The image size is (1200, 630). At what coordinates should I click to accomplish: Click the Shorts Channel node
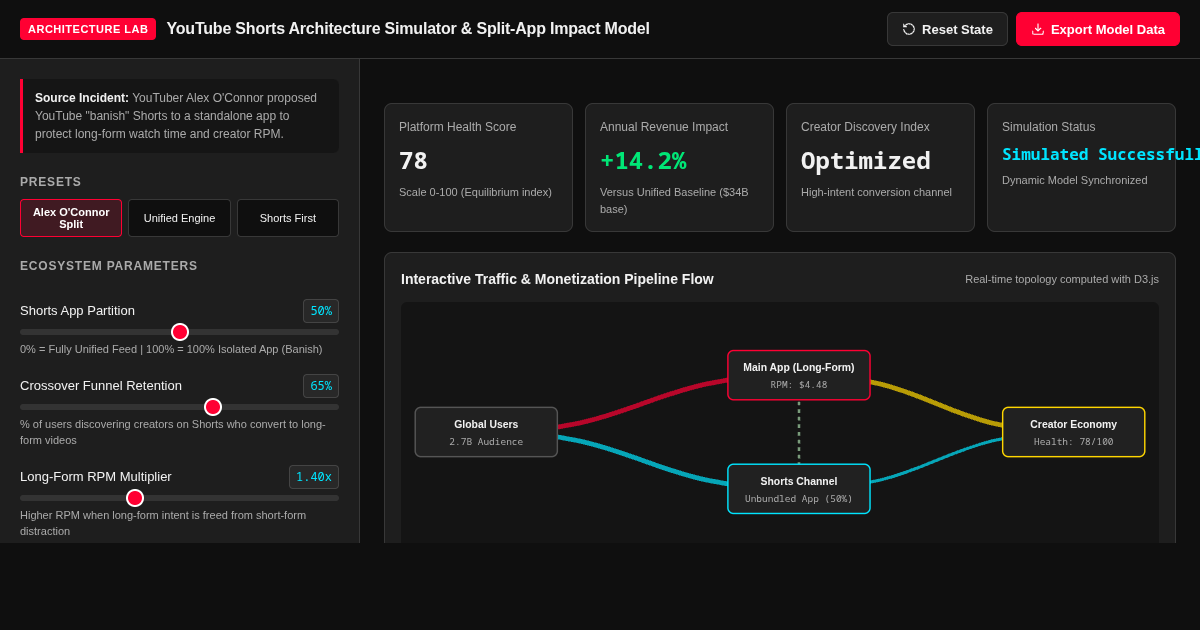(x=799, y=489)
